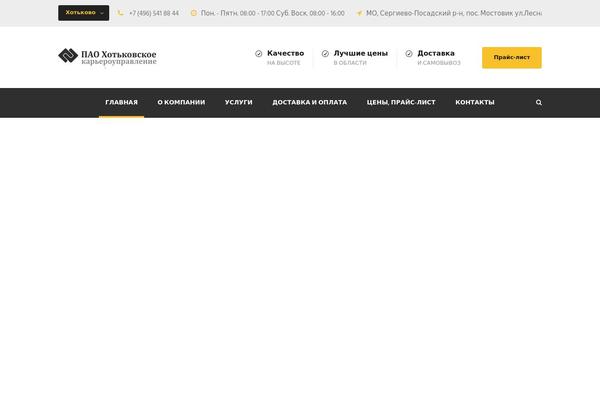Click the checkmark icon beside Лучшие цены
The width and height of the screenshot is (600, 400).
tap(325, 54)
